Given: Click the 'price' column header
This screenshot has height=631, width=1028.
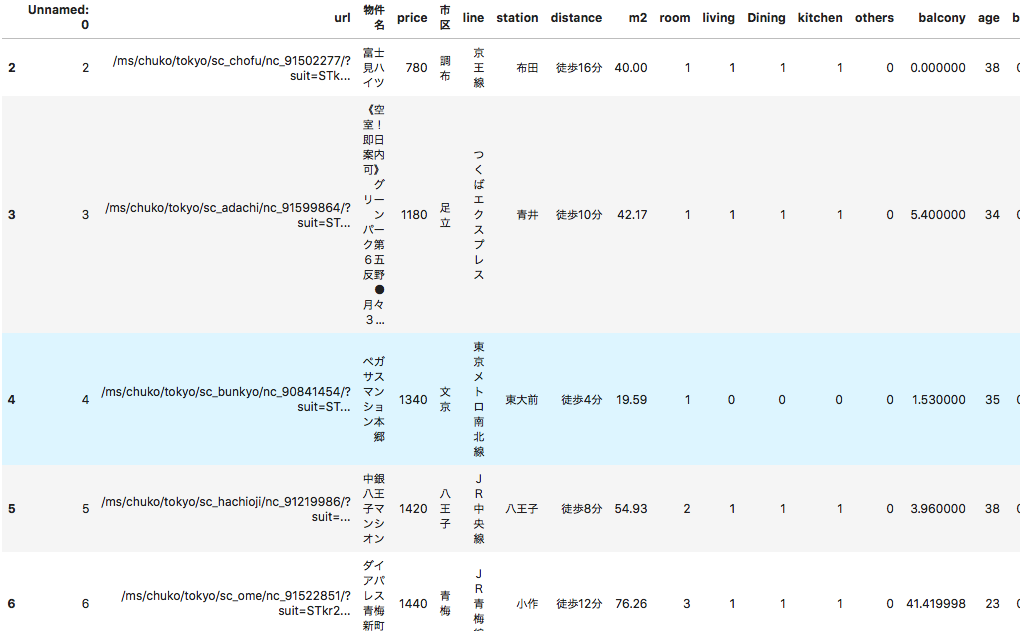Looking at the screenshot, I should click(x=412, y=18).
